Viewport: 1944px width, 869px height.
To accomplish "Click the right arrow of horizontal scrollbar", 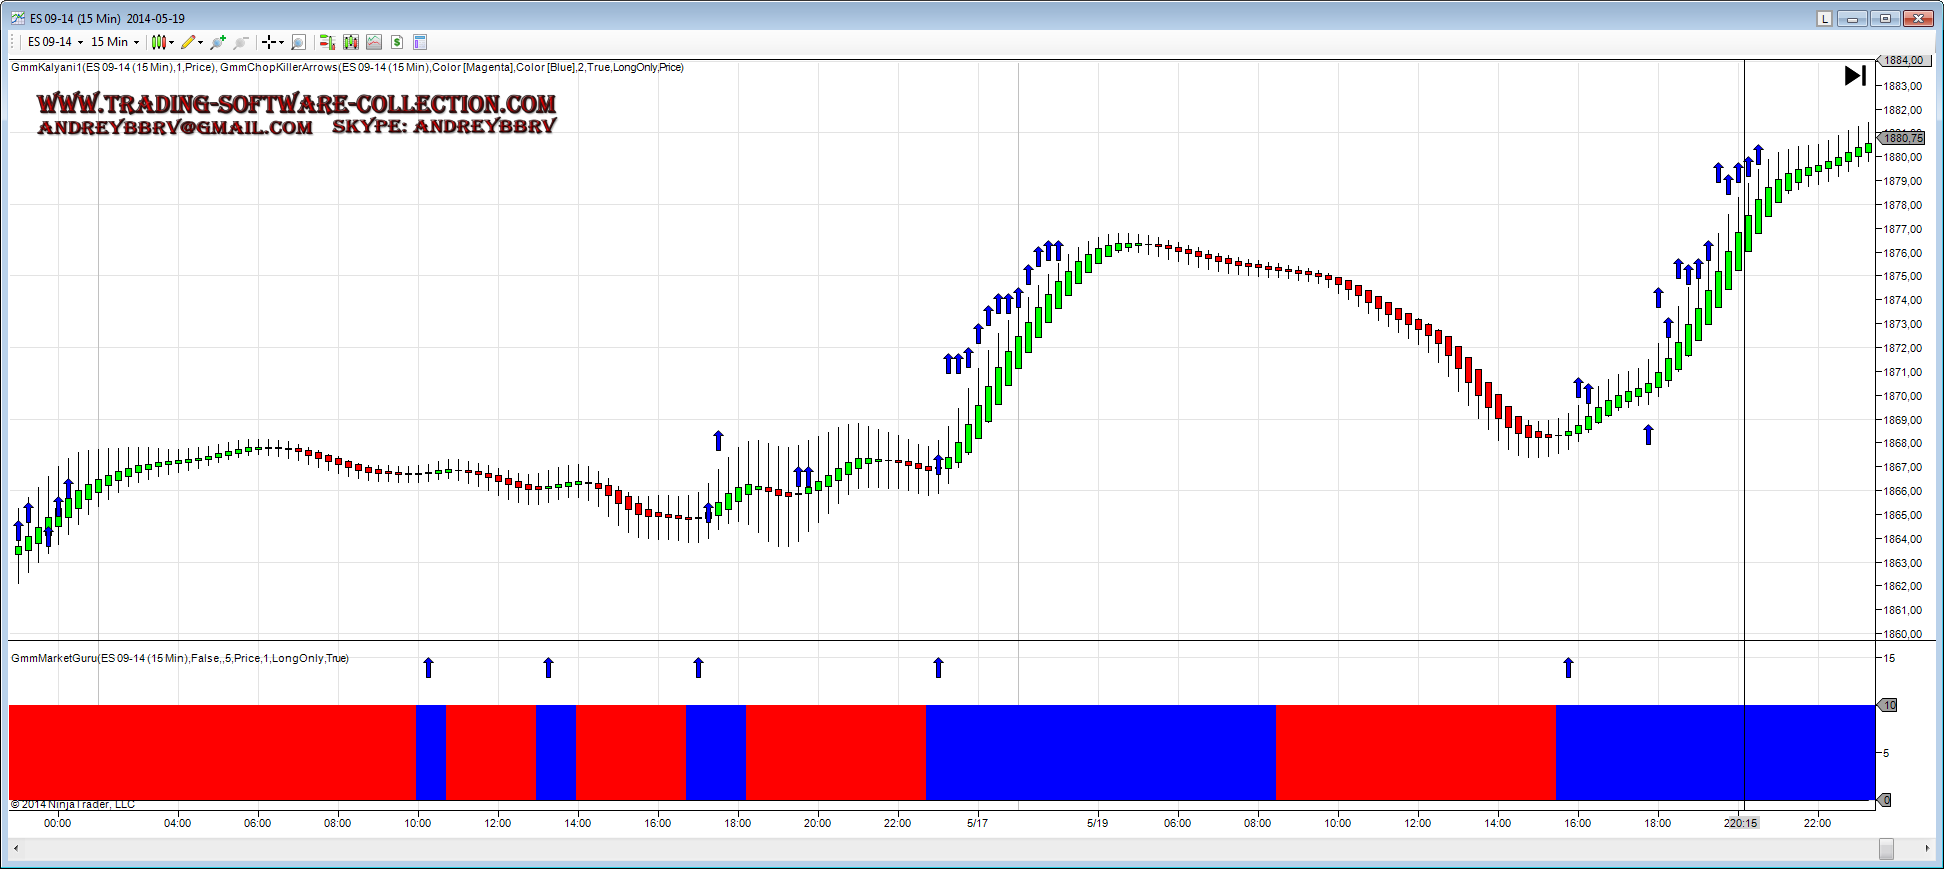I will (1927, 848).
